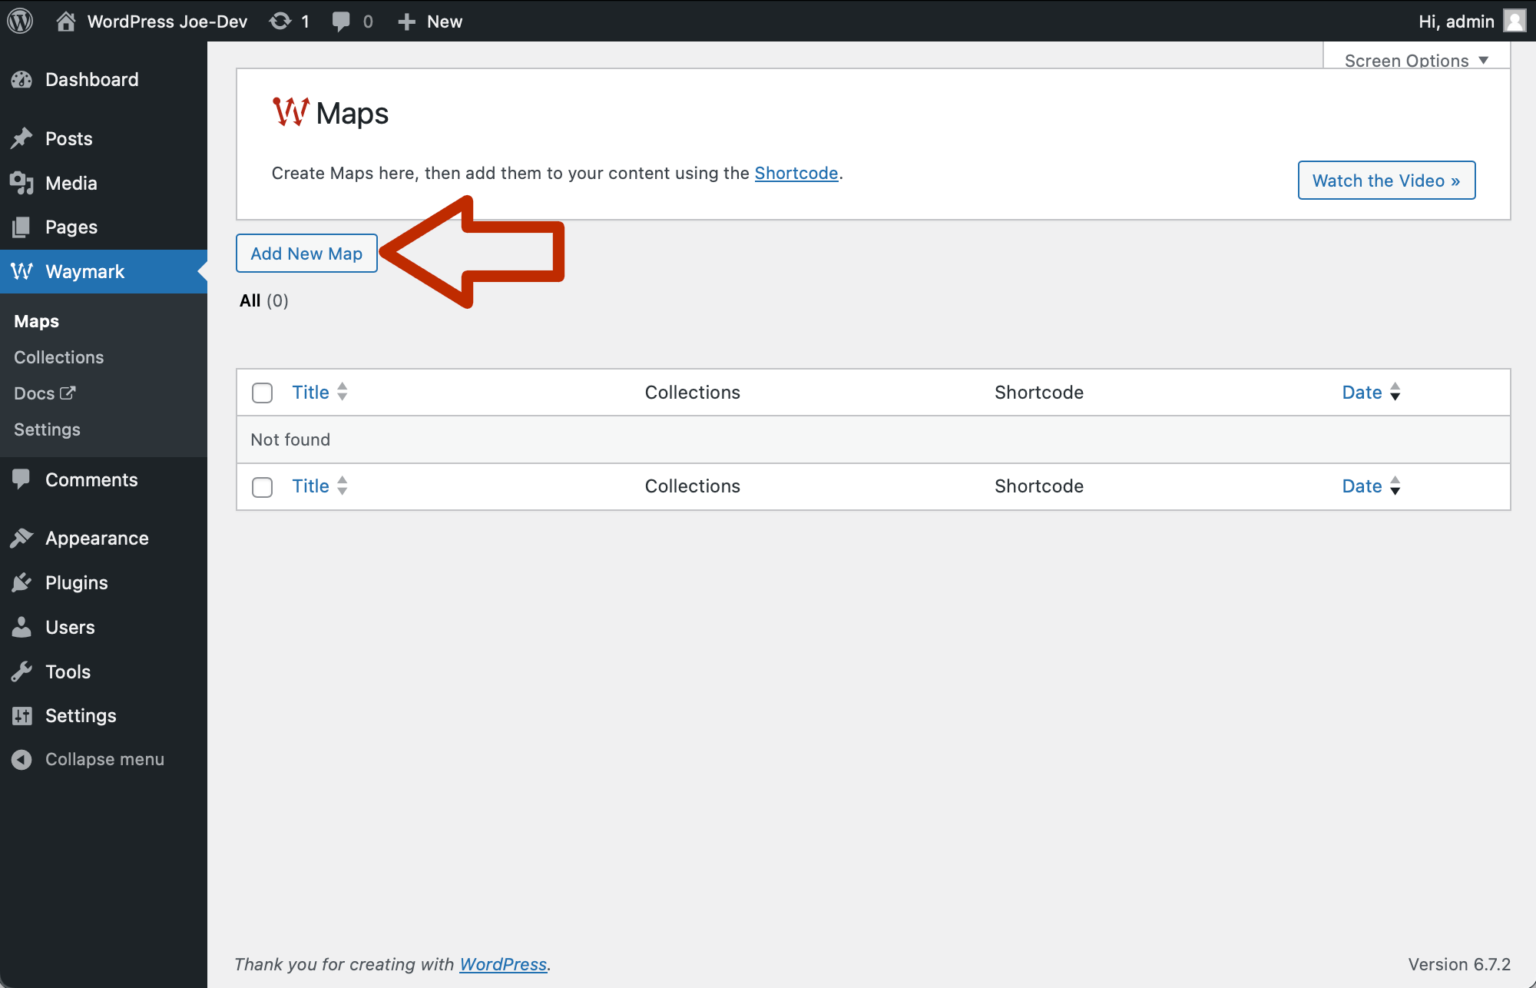Click the Appearance brush icon
Image resolution: width=1536 pixels, height=988 pixels.
pyautogui.click(x=22, y=537)
